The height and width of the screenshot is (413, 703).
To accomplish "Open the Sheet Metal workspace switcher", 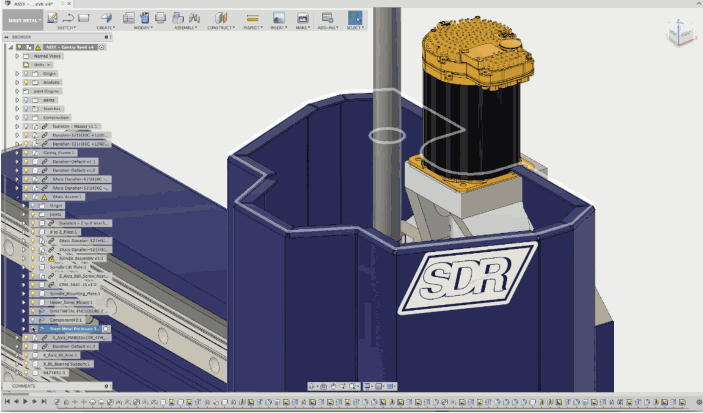I will tap(22, 19).
